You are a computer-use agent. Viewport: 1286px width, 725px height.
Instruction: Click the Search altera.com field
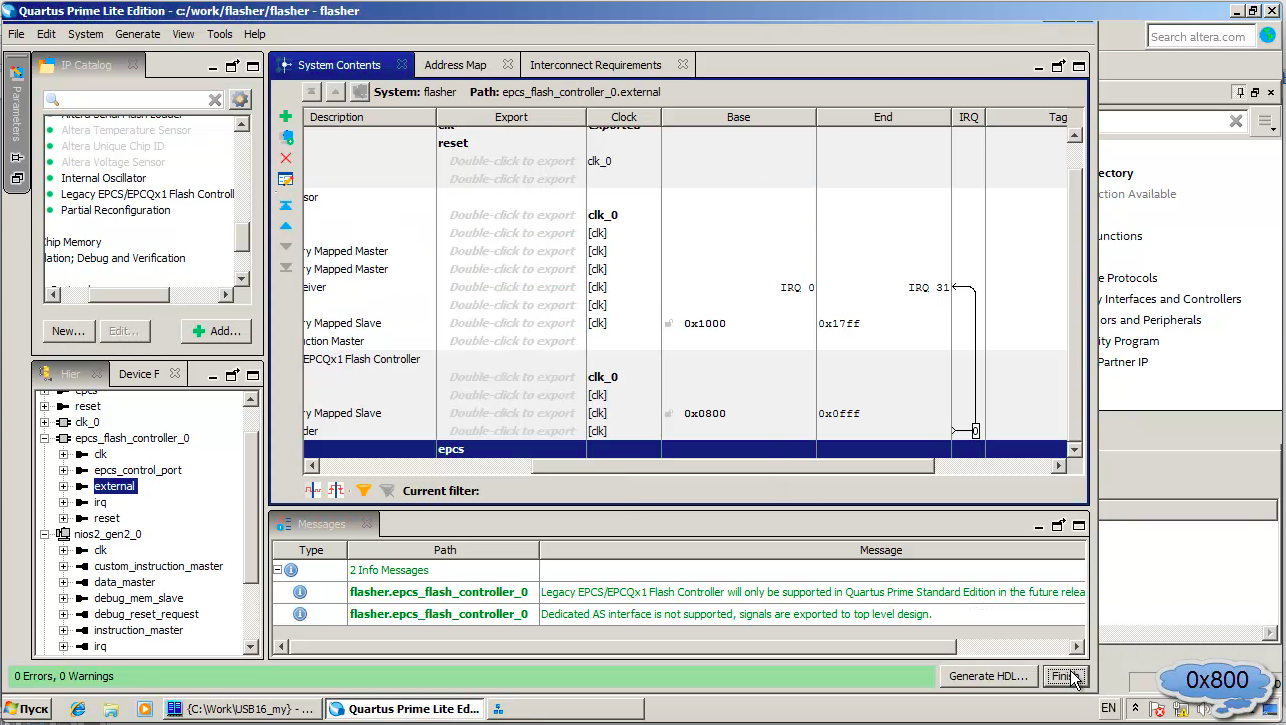pyautogui.click(x=1201, y=37)
